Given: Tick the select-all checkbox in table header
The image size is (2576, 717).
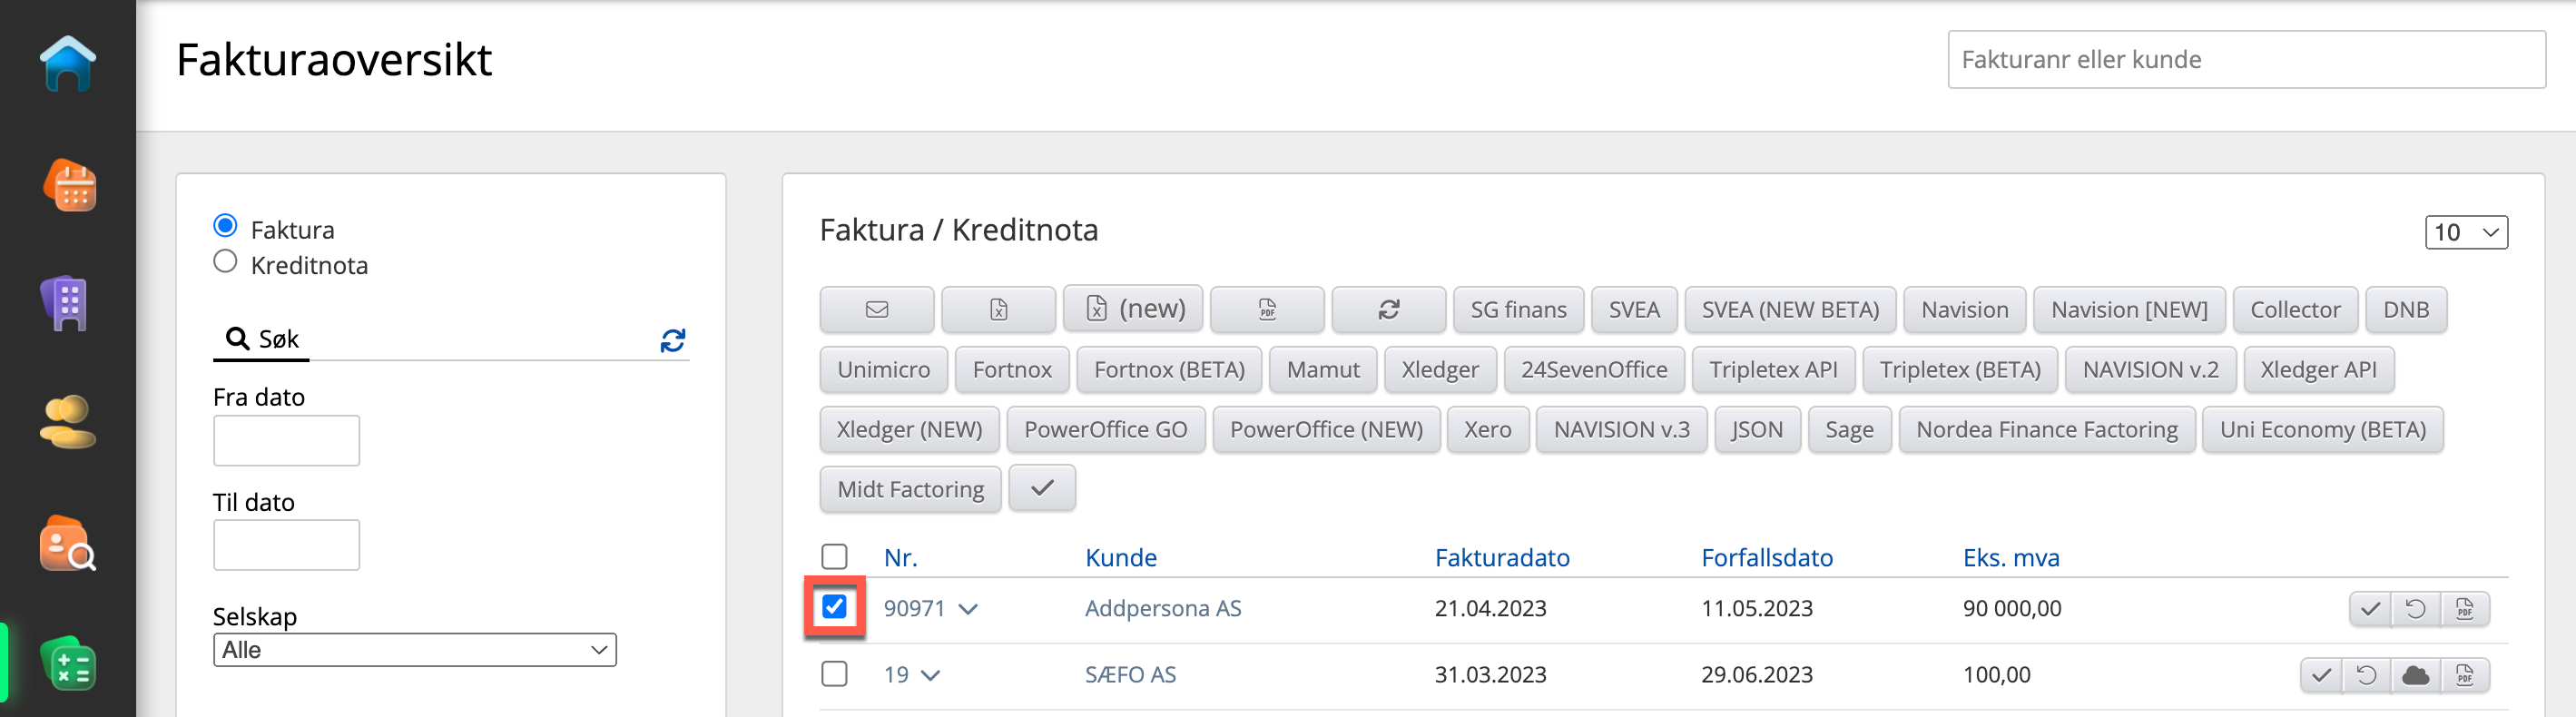Looking at the screenshot, I should (834, 557).
